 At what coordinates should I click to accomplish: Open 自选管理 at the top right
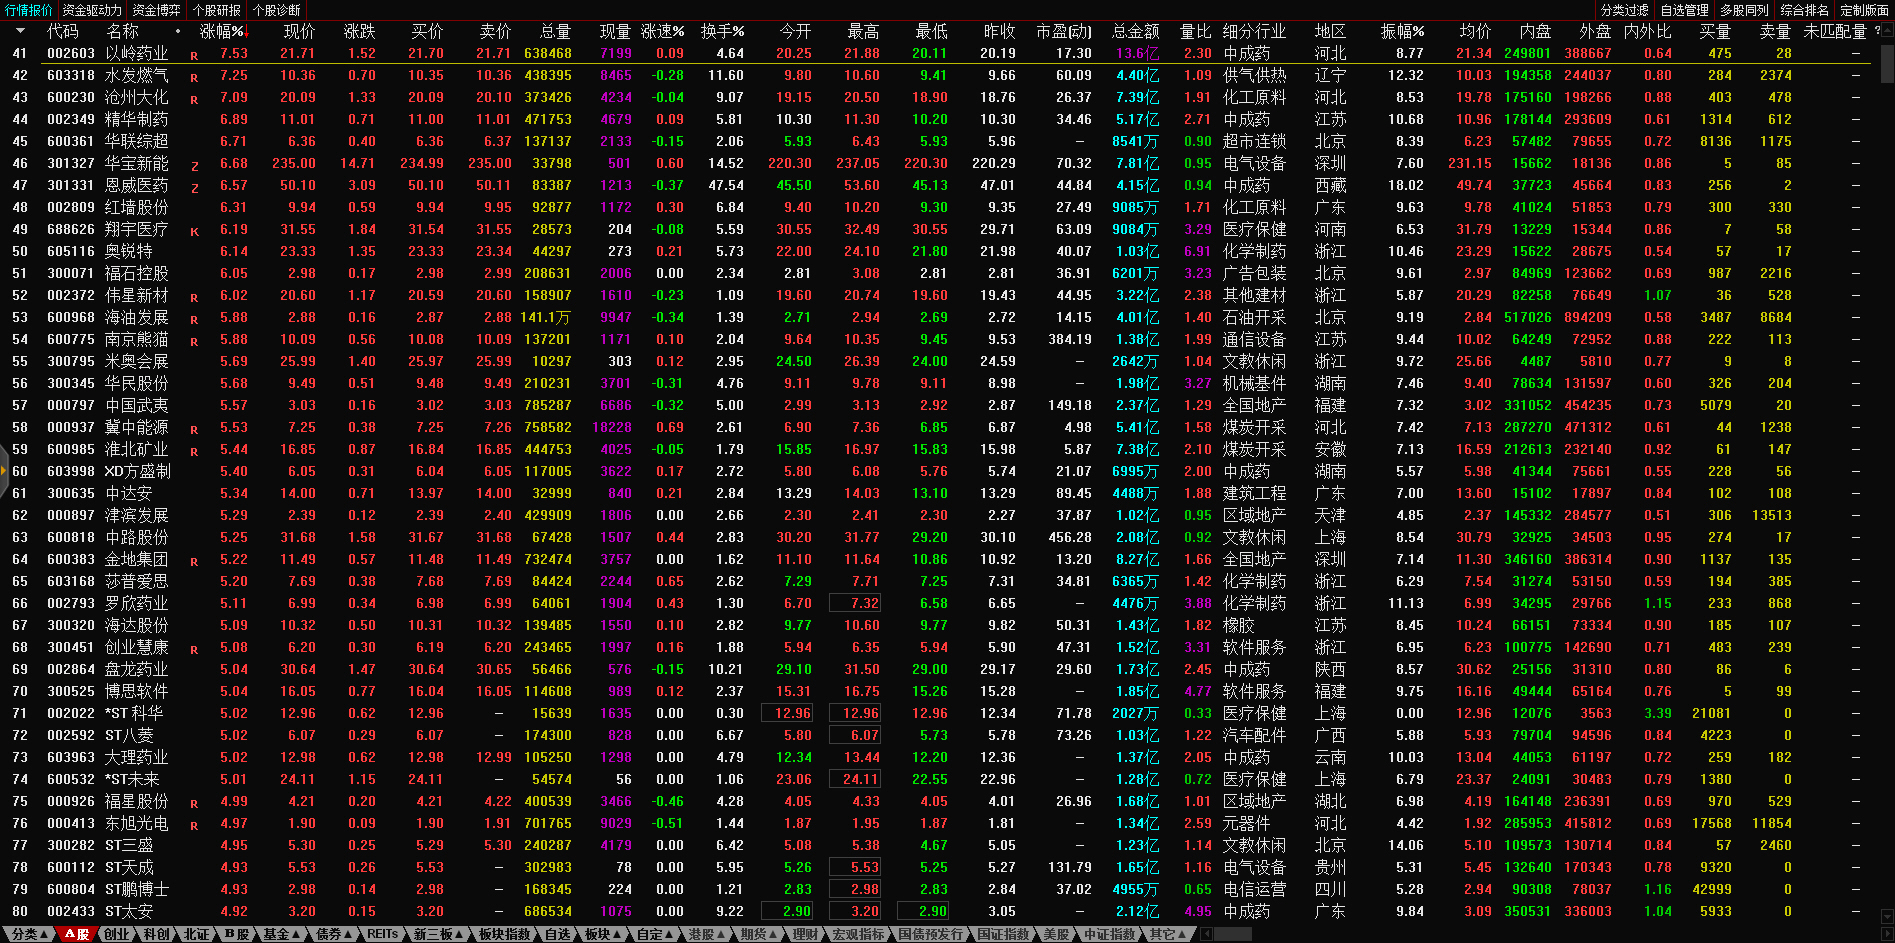(x=1684, y=10)
